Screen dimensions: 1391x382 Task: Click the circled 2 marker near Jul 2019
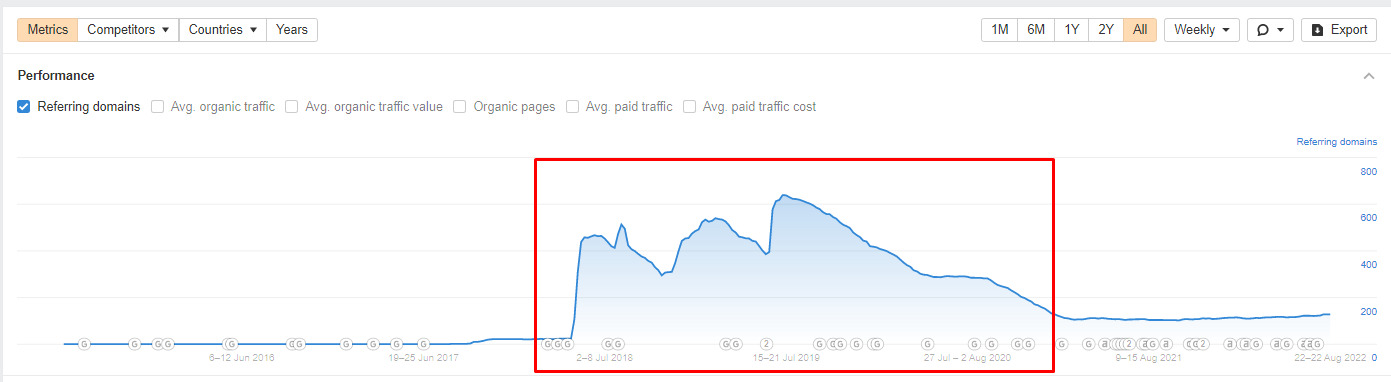click(767, 344)
